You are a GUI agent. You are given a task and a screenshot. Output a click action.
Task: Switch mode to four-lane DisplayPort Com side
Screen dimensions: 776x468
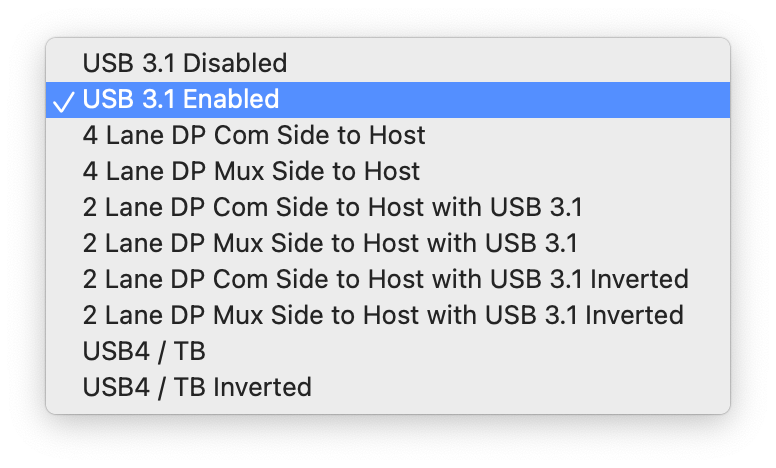[254, 135]
